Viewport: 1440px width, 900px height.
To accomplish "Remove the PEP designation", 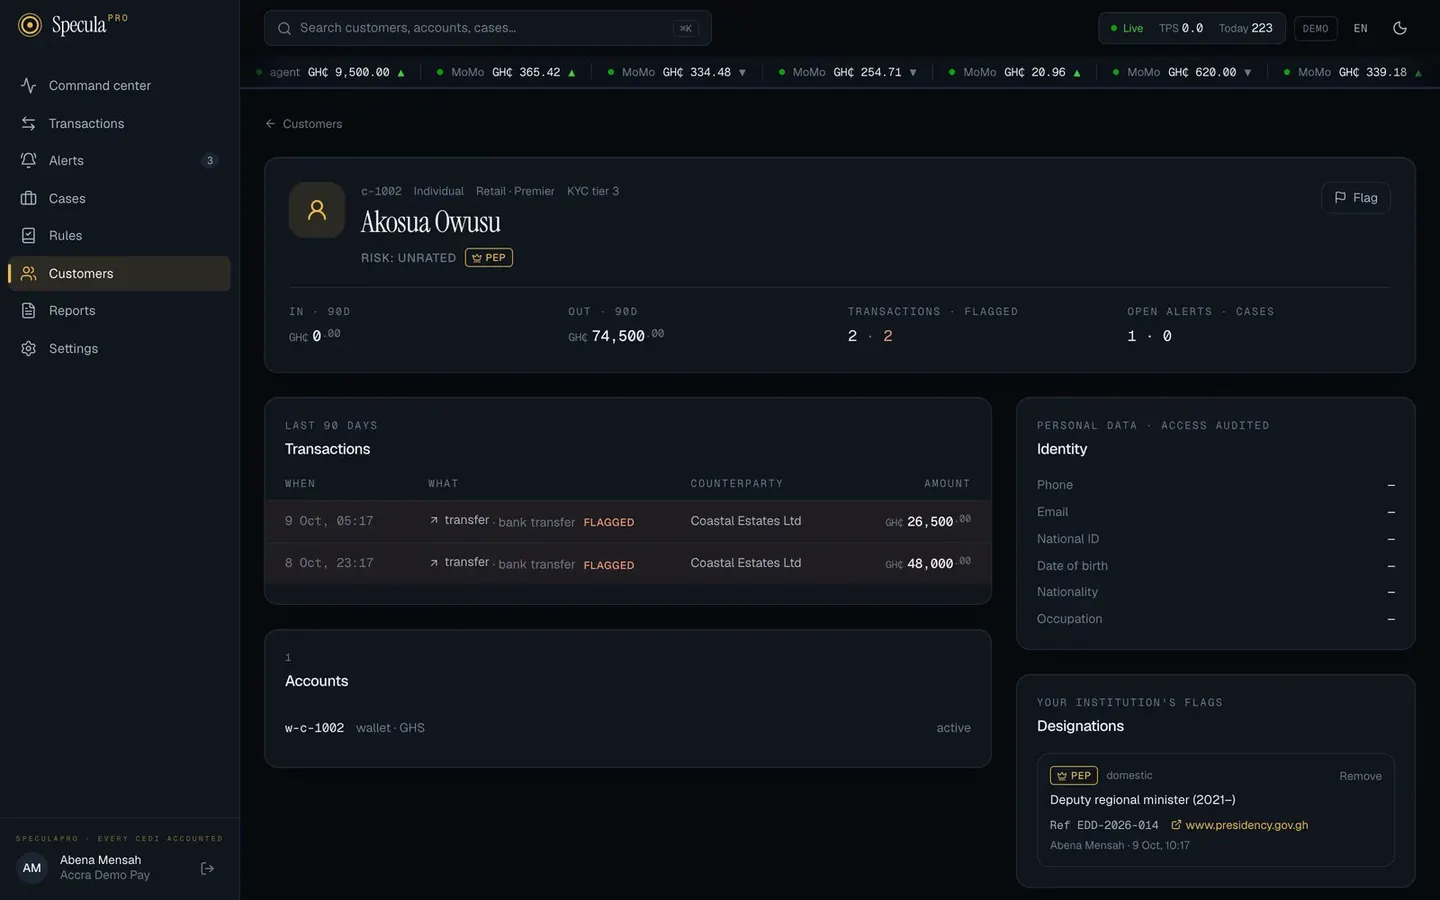I will (x=1360, y=777).
